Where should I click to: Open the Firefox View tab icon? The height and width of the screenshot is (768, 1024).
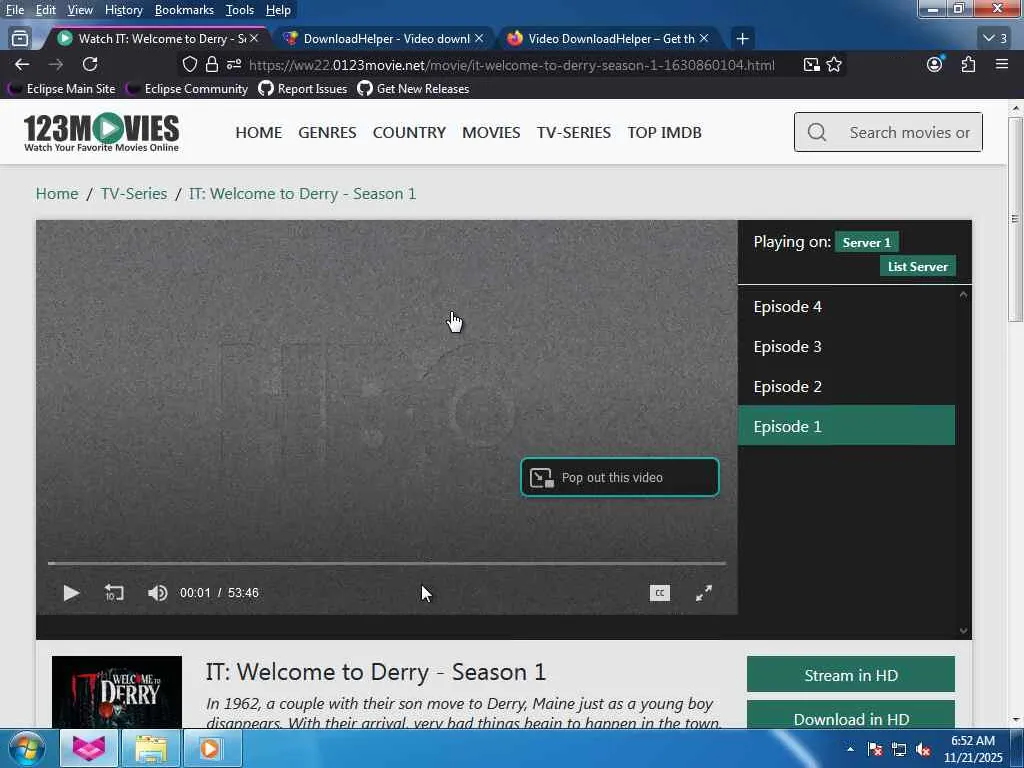coord(20,39)
